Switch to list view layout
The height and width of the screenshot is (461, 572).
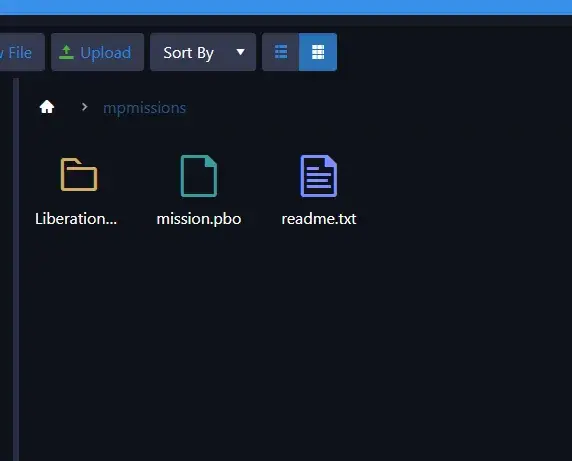[x=281, y=52]
